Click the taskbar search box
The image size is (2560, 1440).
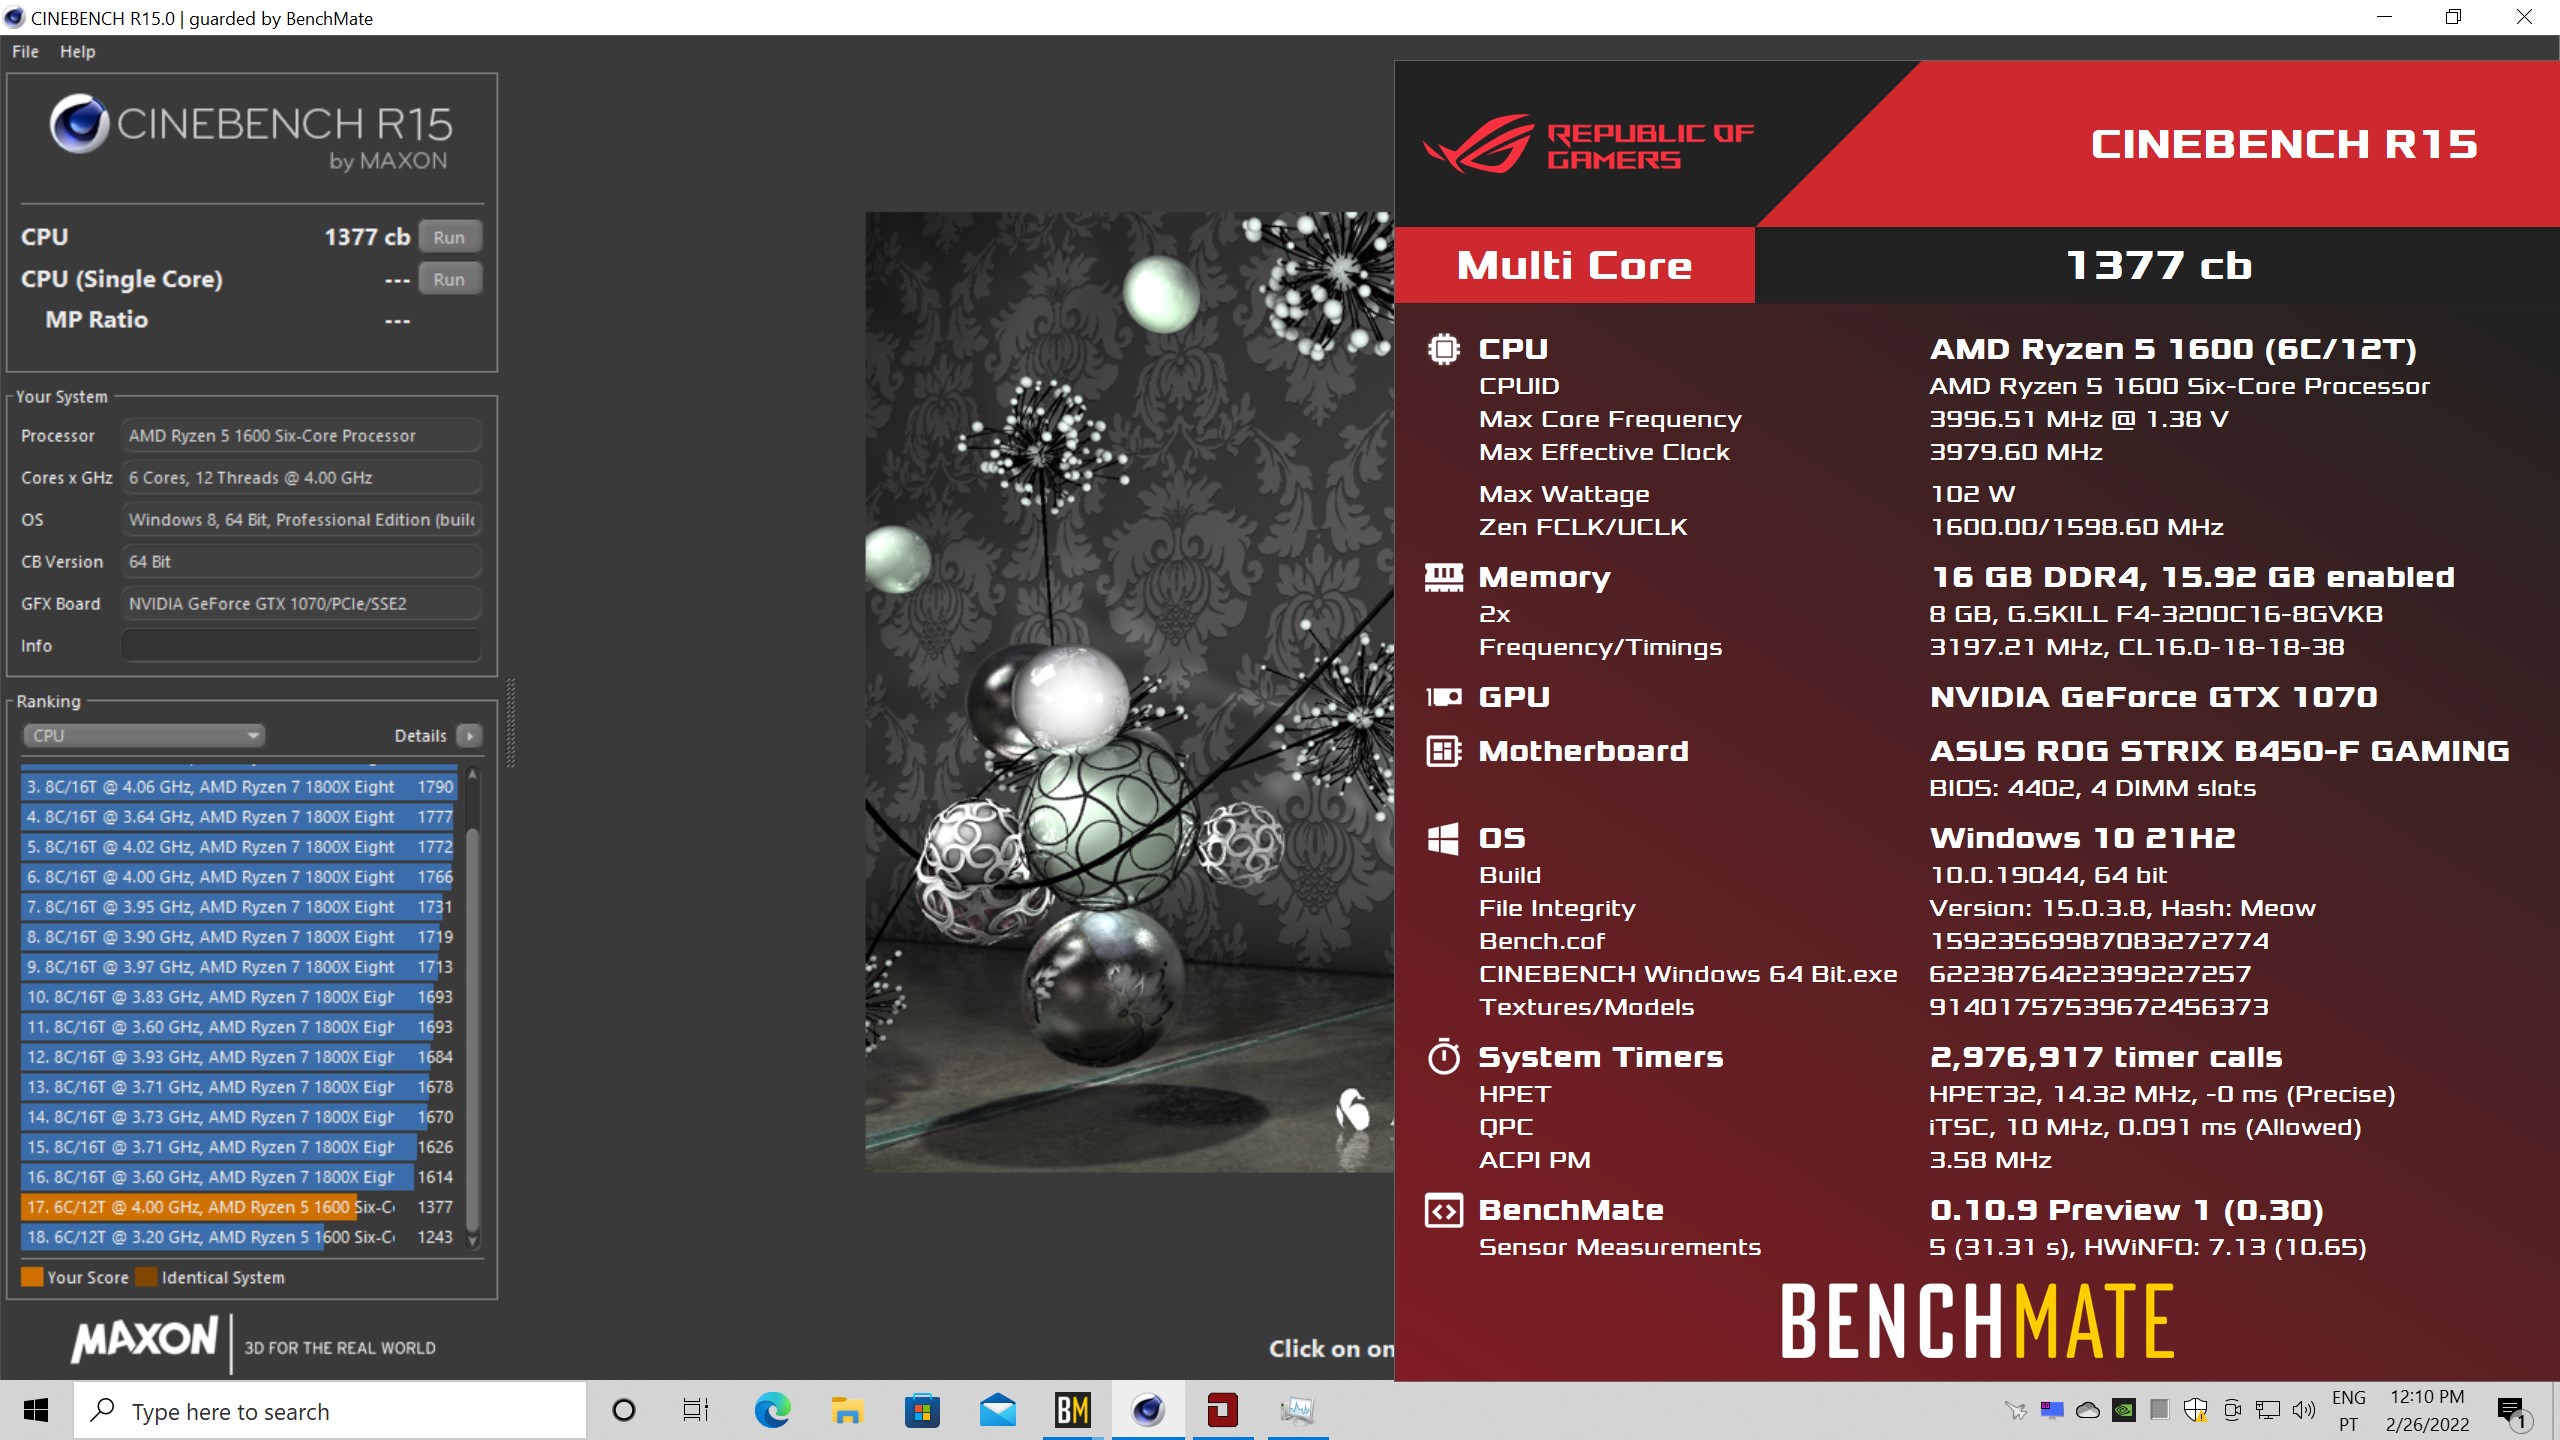click(330, 1411)
